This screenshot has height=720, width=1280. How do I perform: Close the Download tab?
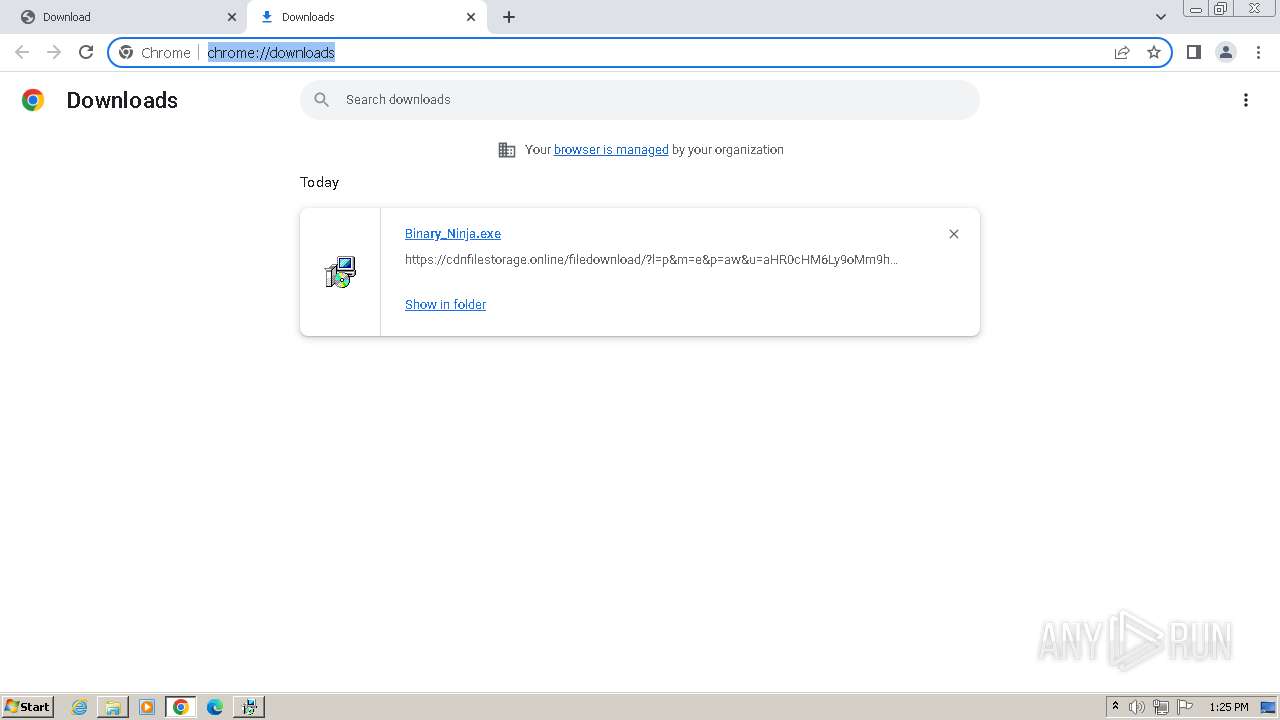232,17
